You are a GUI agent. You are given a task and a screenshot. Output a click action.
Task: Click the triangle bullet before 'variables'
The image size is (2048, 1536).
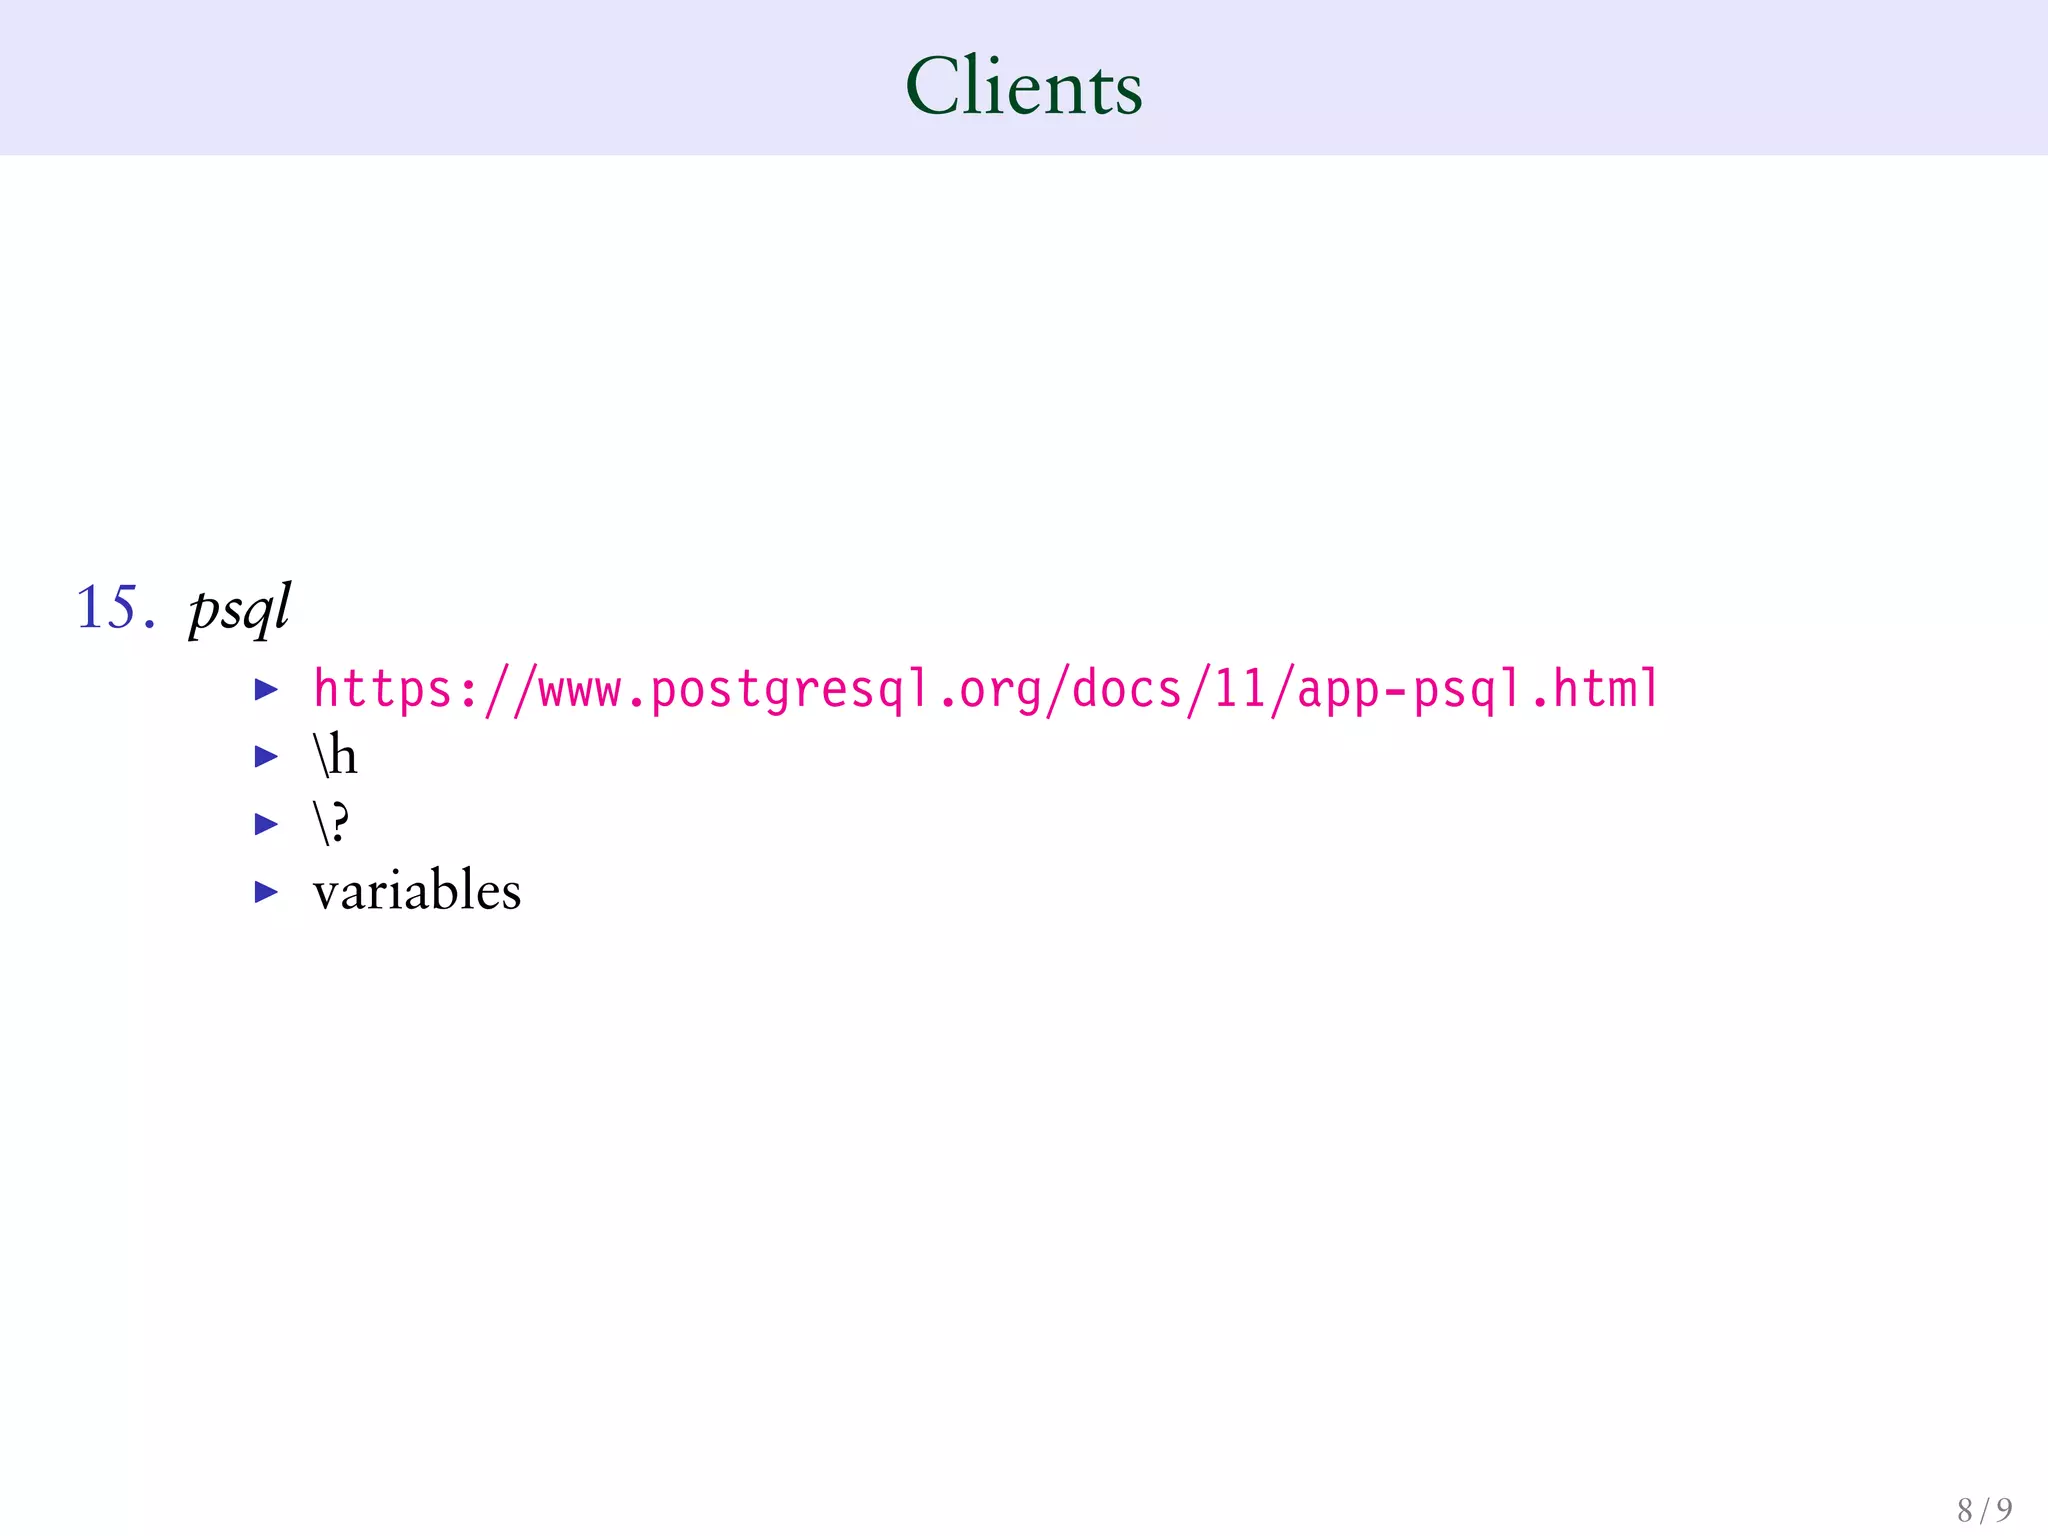[x=266, y=891]
